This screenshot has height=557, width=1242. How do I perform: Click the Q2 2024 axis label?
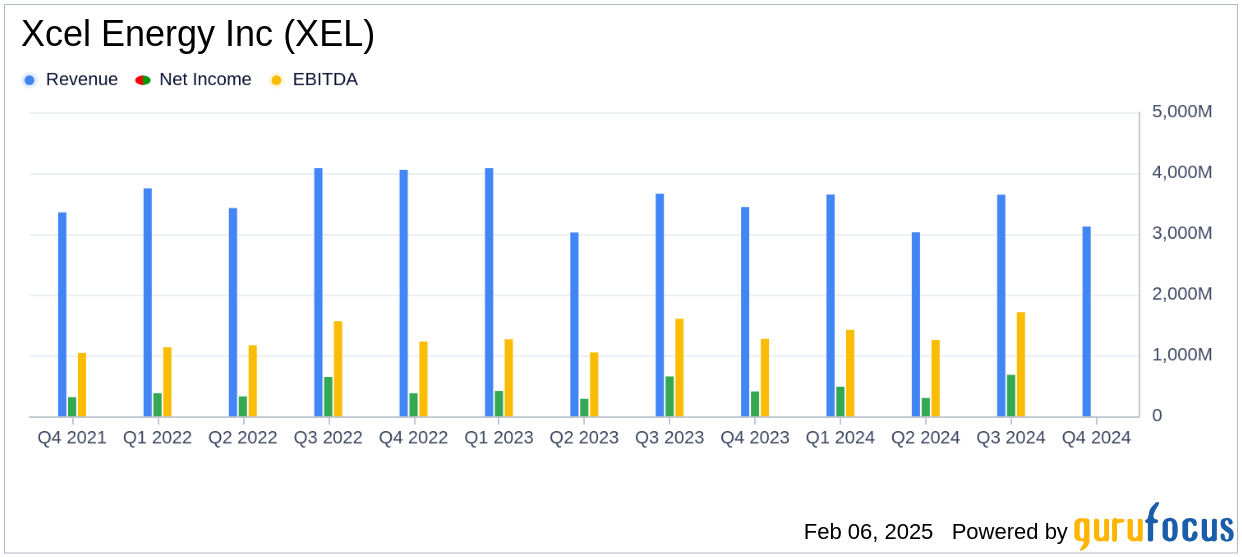(x=925, y=438)
